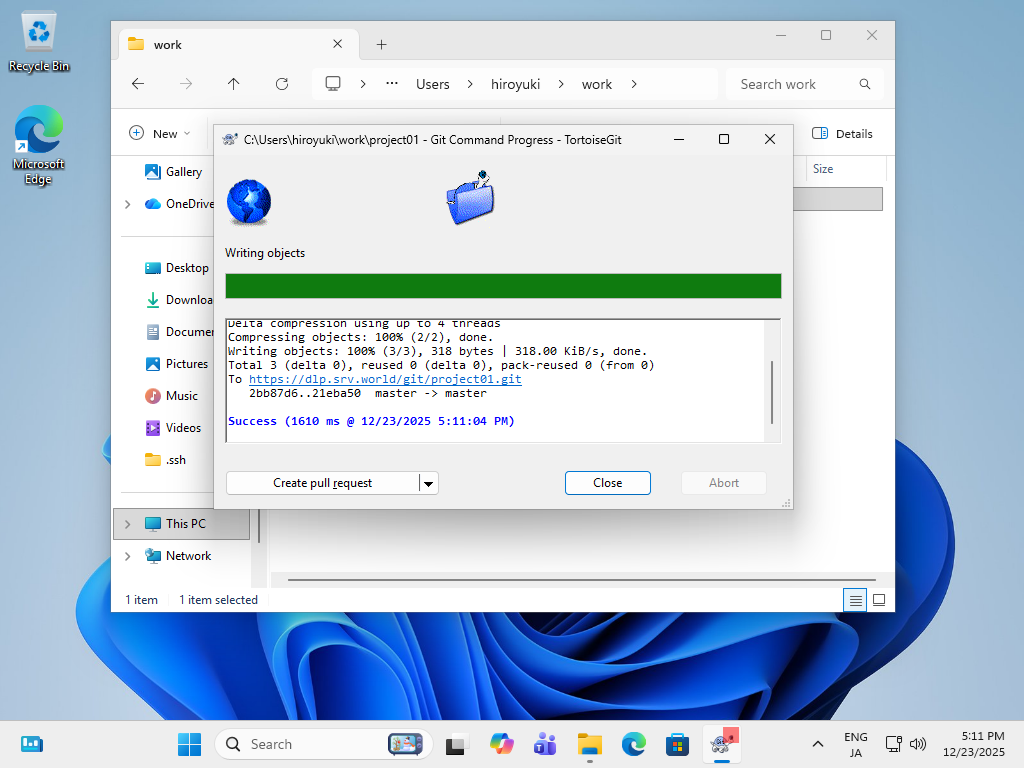The height and width of the screenshot is (768, 1024).
Task: Open Microsoft Store from taskbar
Action: tap(678, 744)
